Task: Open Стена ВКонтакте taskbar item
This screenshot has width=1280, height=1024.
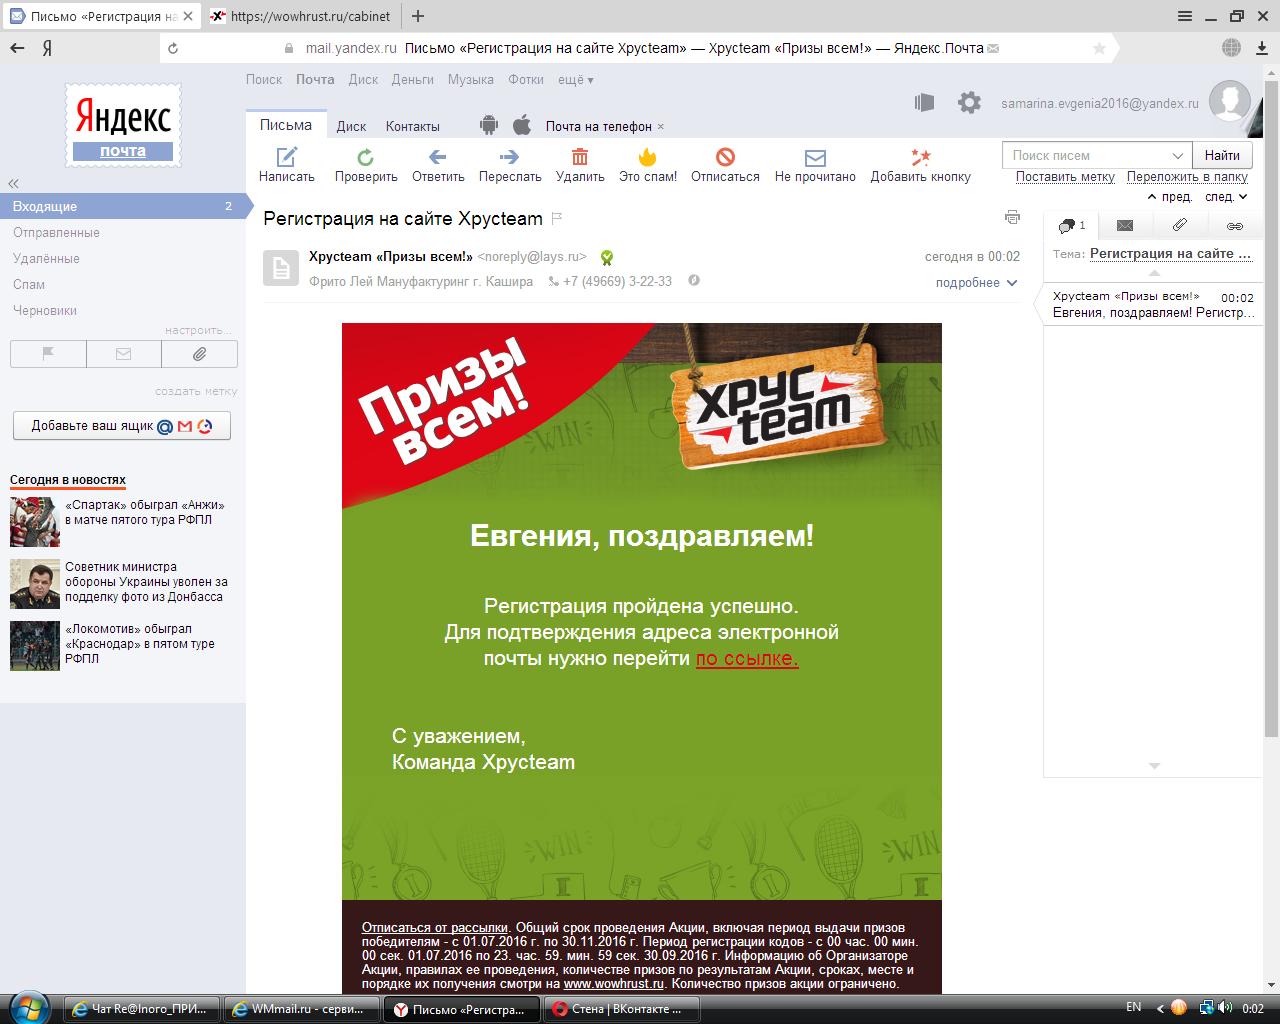Action: tap(621, 1009)
